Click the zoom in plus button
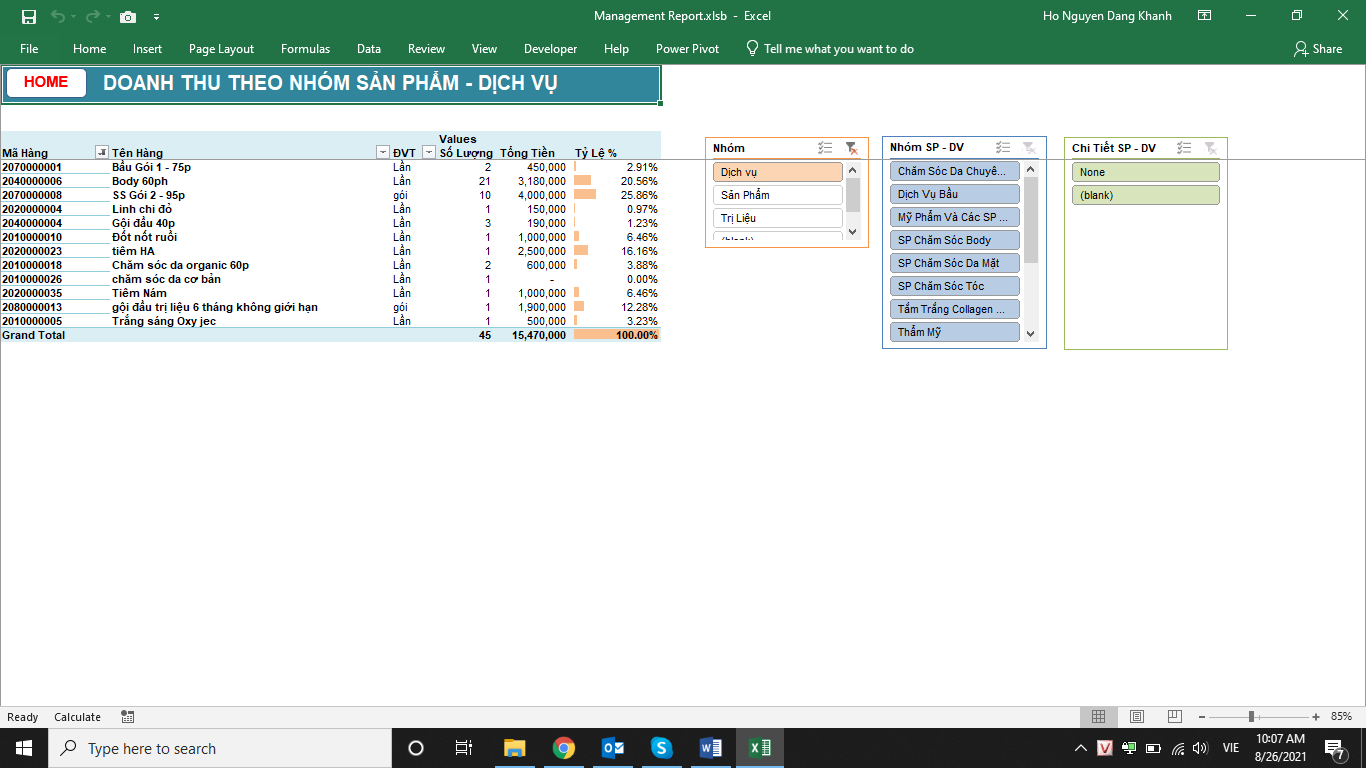Viewport: 1366px width, 768px height. 1317,717
